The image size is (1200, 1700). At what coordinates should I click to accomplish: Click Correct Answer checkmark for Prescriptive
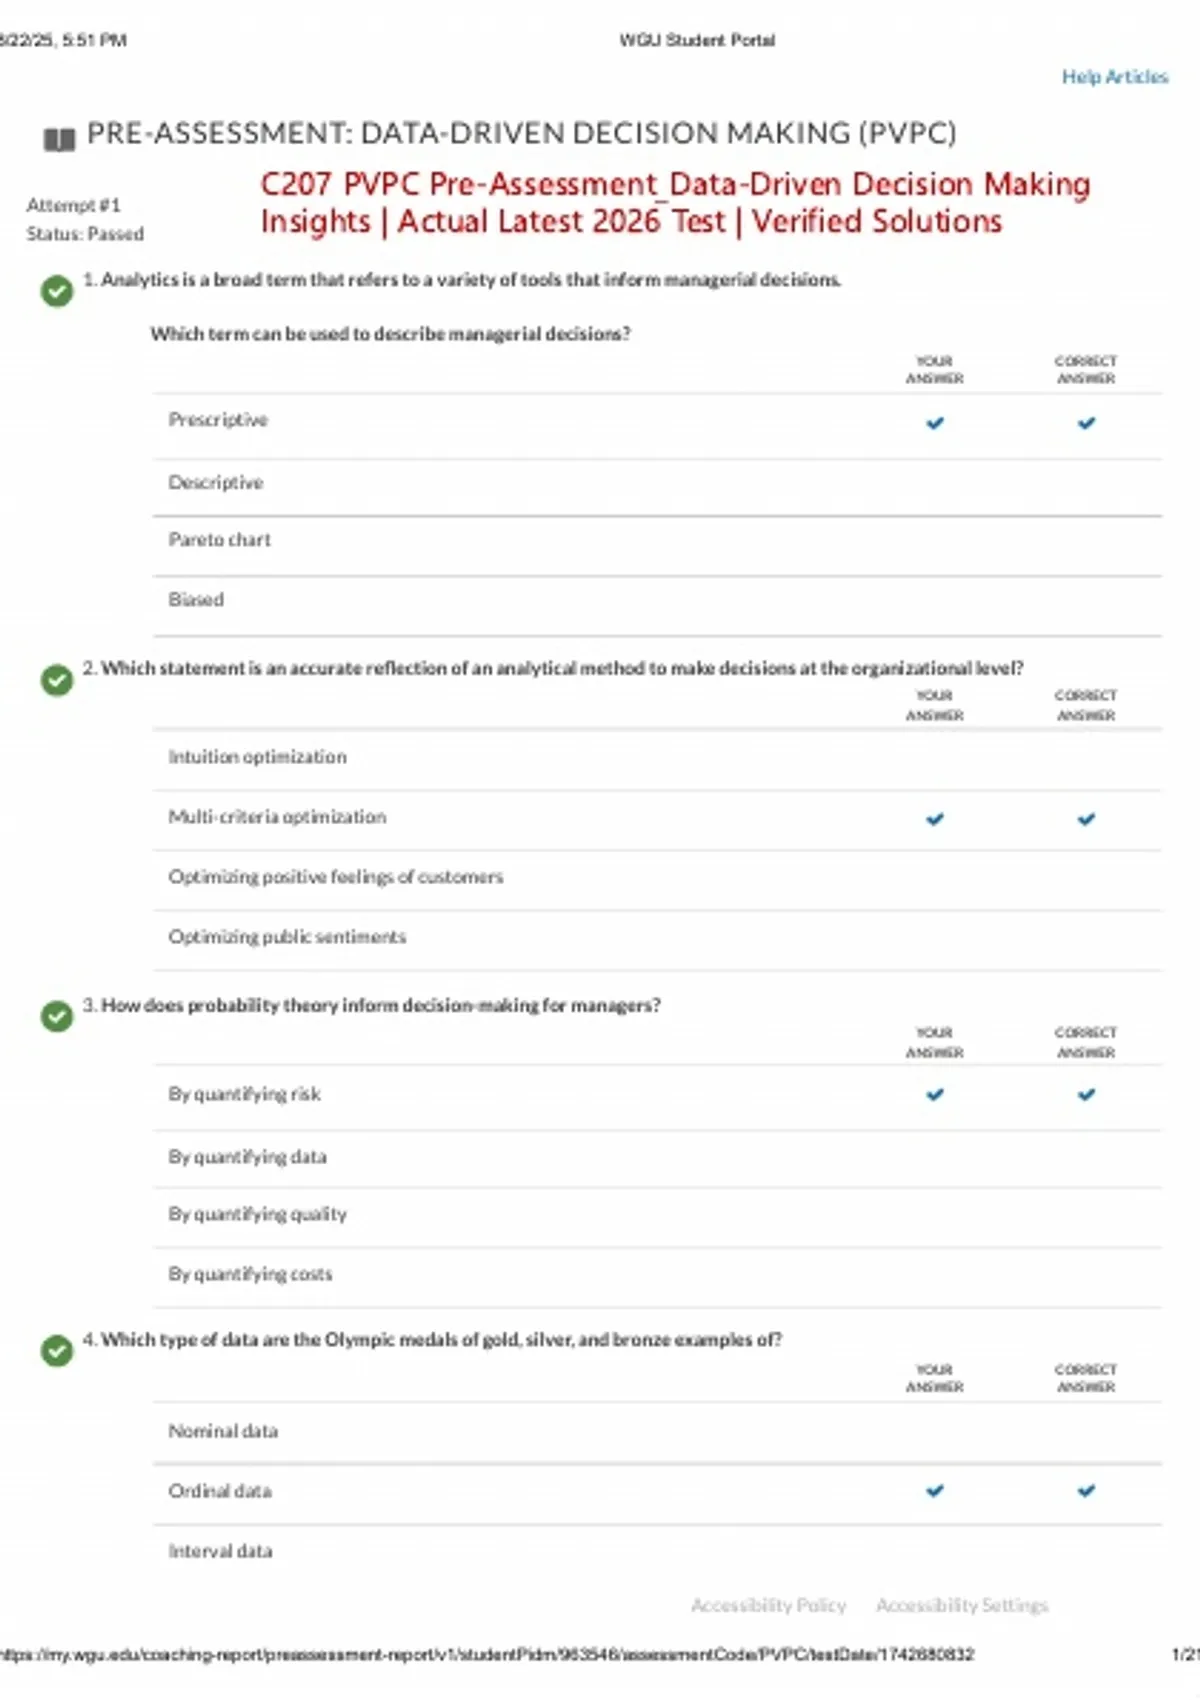click(1086, 423)
